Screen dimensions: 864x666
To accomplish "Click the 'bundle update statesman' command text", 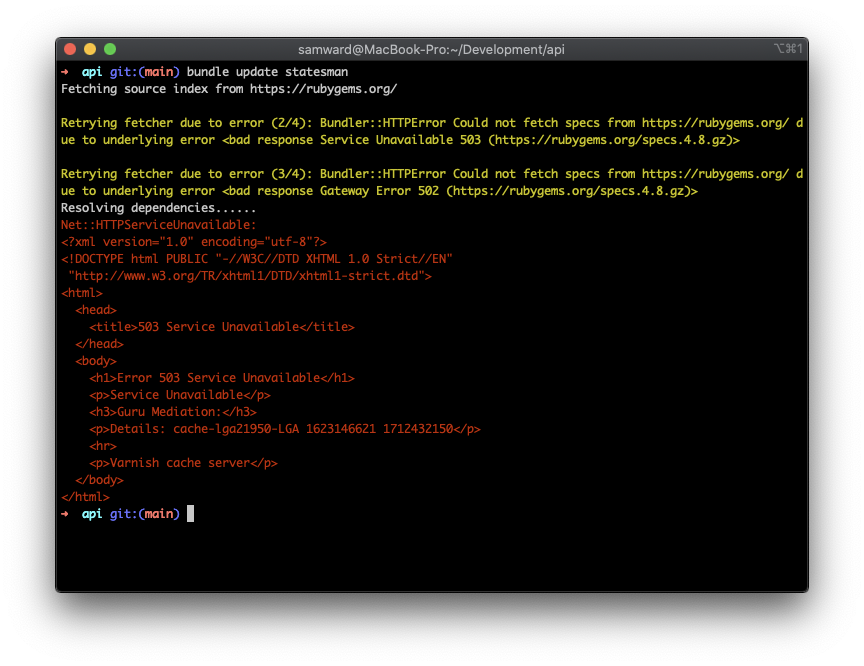I will pos(267,72).
